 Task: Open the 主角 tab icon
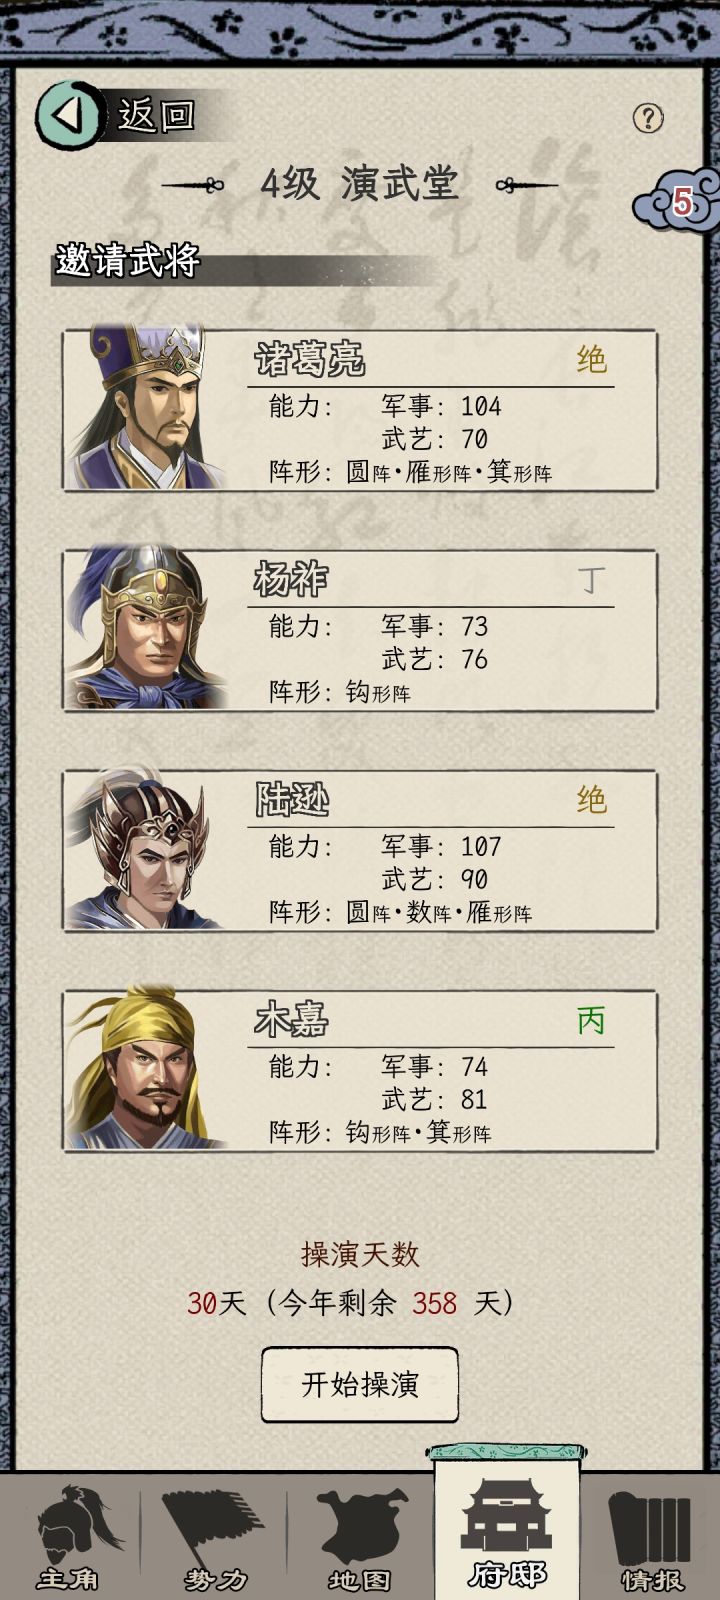point(70,1537)
